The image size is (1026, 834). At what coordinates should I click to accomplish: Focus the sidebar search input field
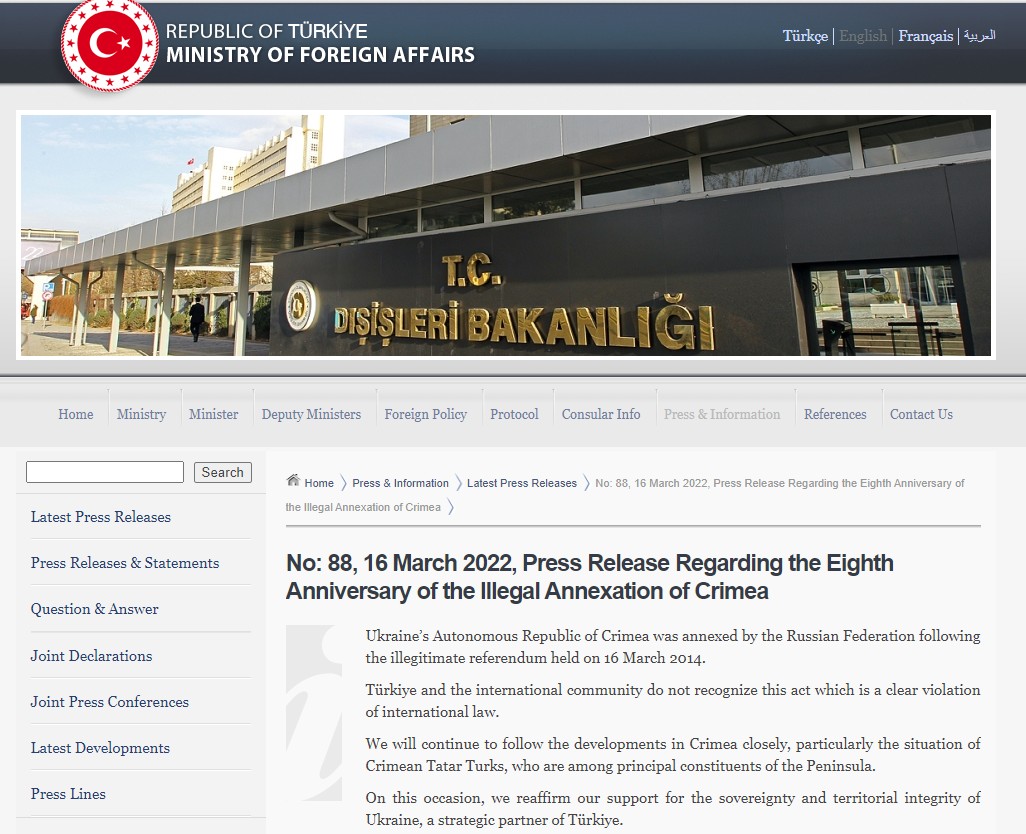(x=105, y=472)
